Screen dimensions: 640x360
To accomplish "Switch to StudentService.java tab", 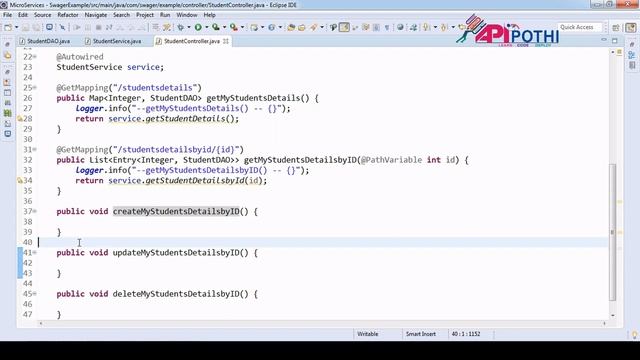I will click(x=113, y=41).
